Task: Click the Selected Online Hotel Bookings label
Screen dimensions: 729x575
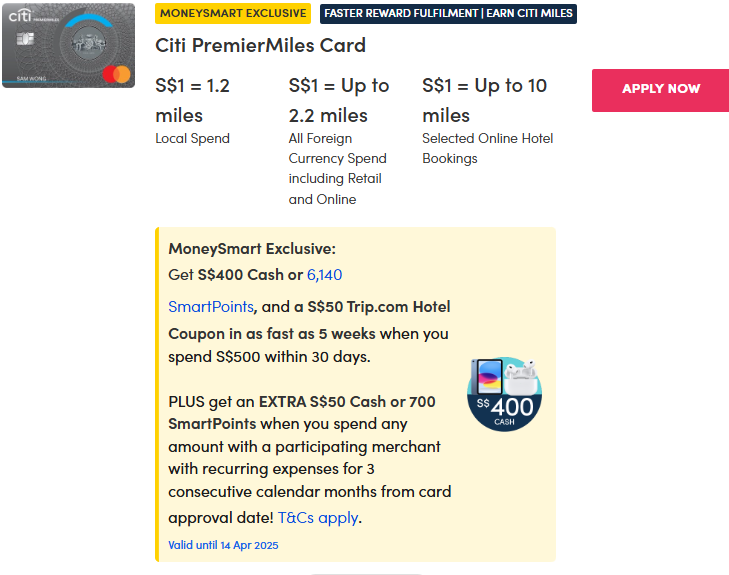Action: [487, 148]
